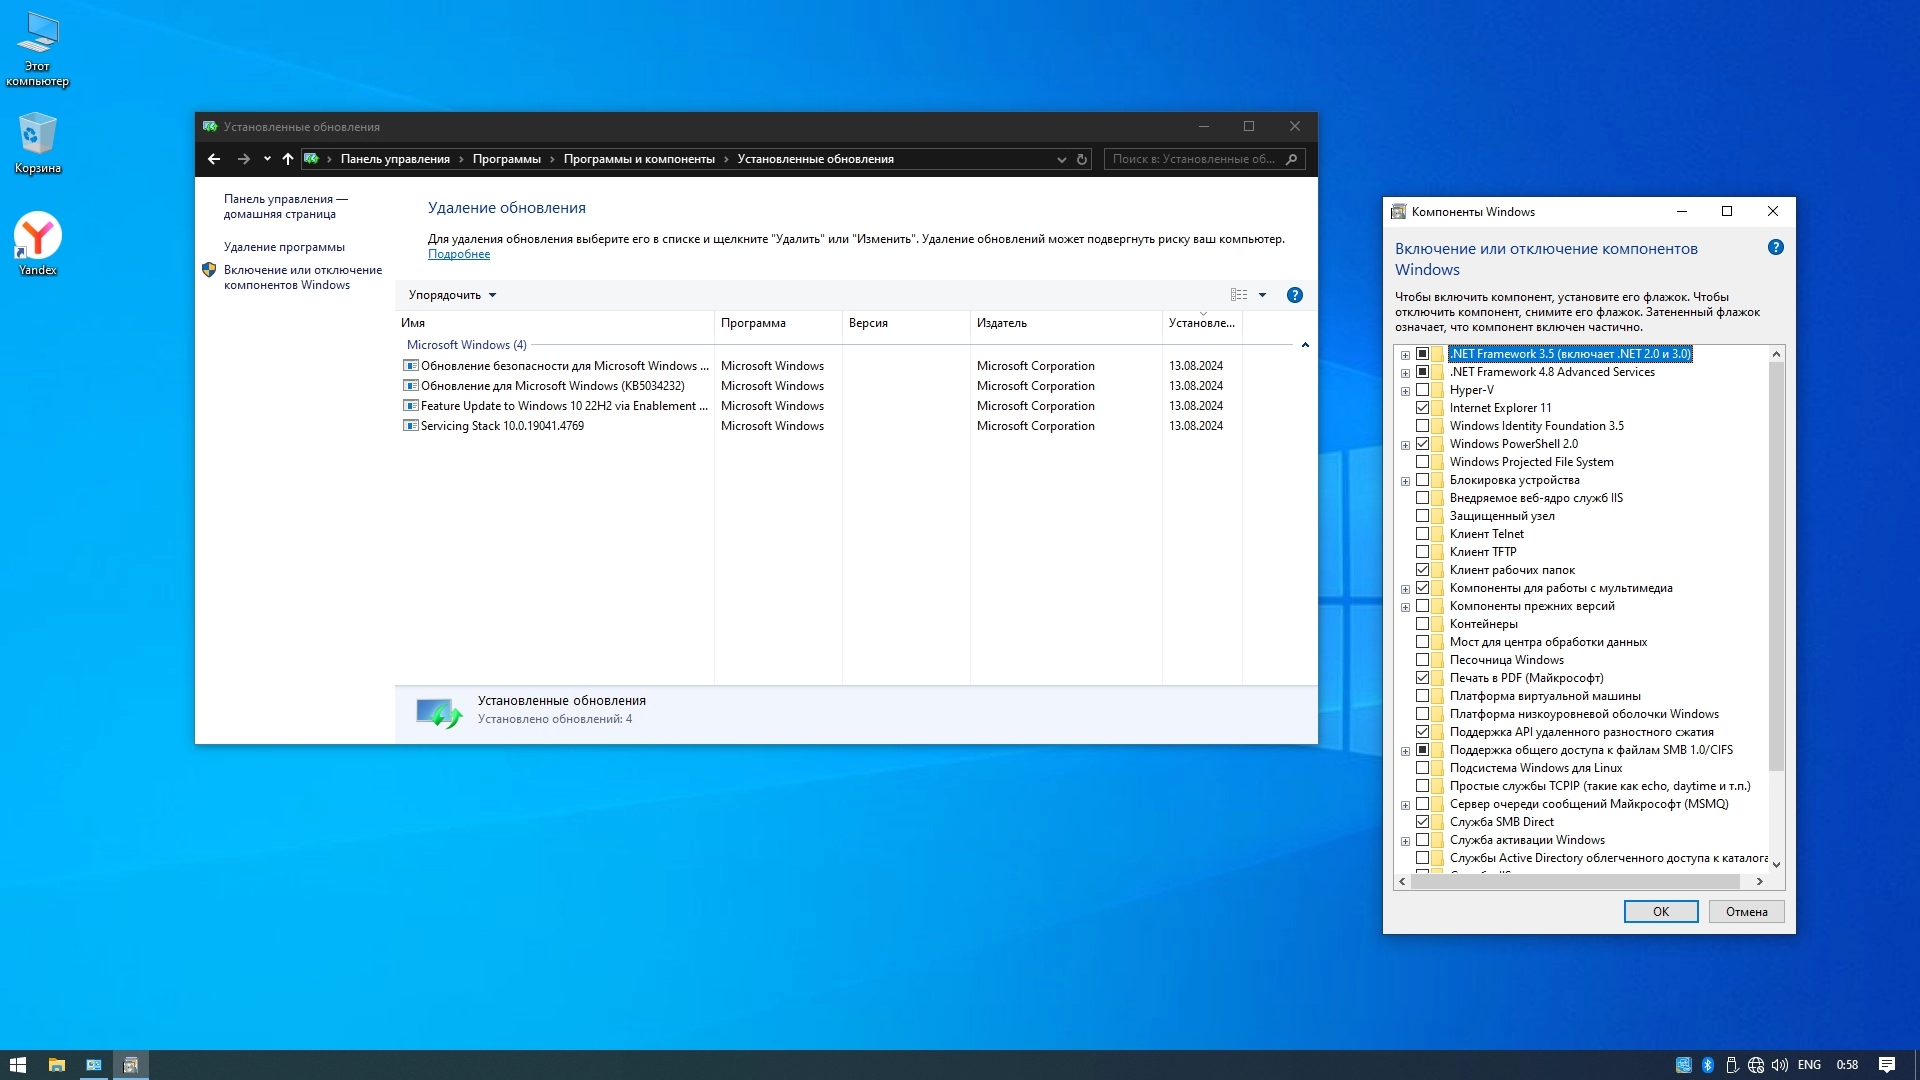Image resolution: width=1920 pixels, height=1080 pixels.
Task: Click the Back navigation arrow
Action: [x=213, y=159]
